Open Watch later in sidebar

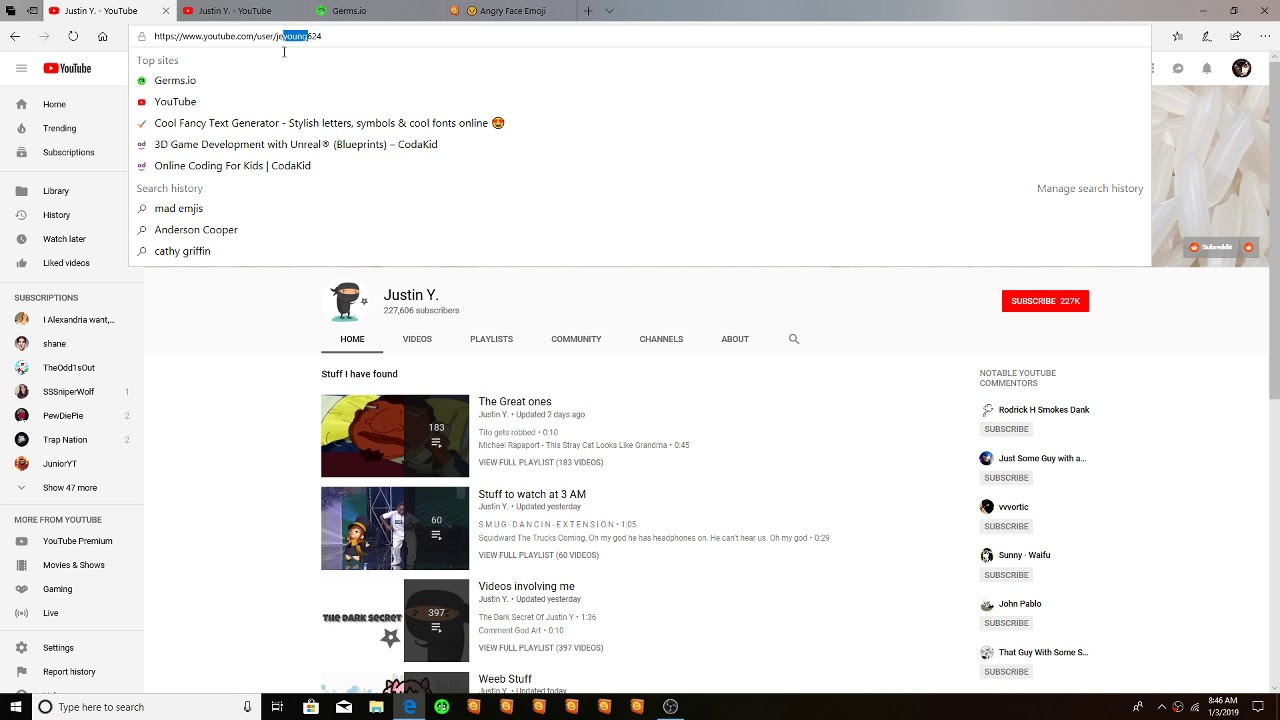pyautogui.click(x=64, y=239)
